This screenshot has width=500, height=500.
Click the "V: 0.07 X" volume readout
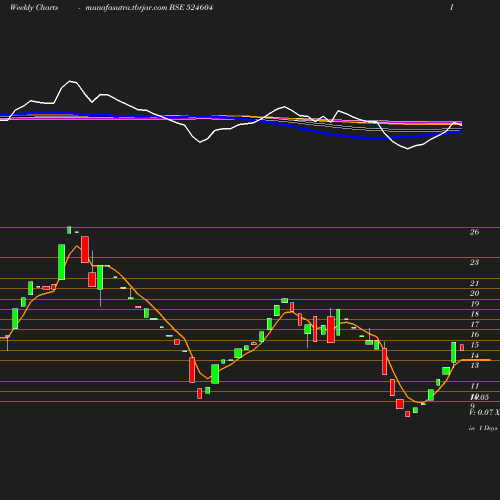(485, 412)
